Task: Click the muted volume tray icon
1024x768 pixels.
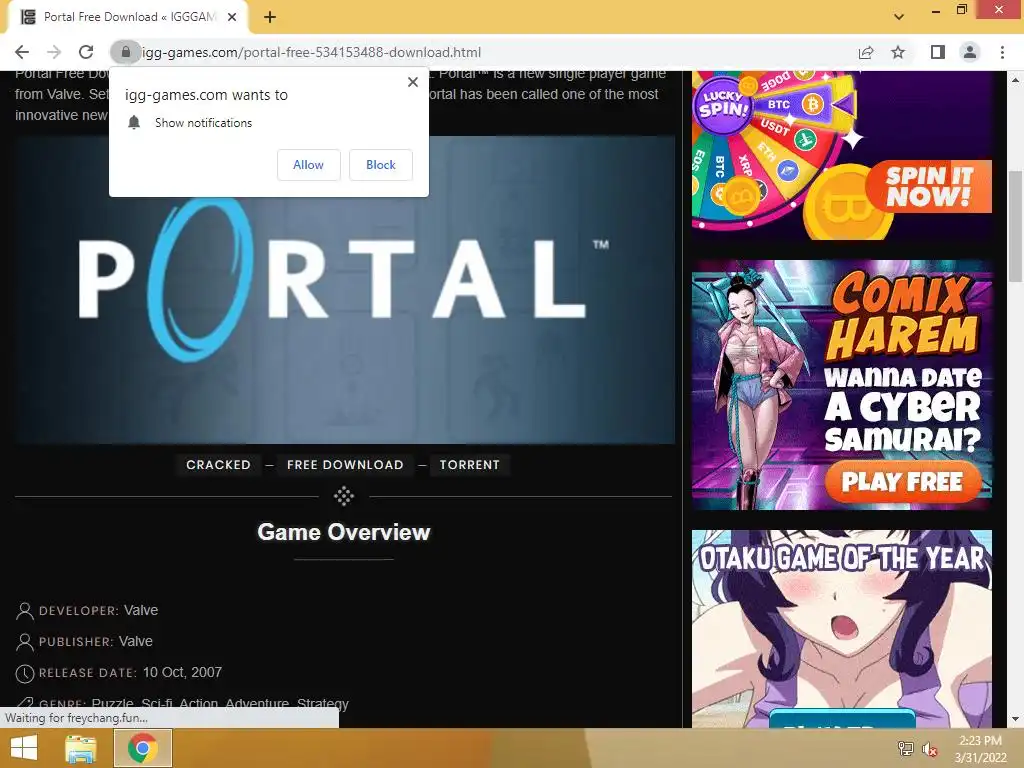Action: coord(930,749)
